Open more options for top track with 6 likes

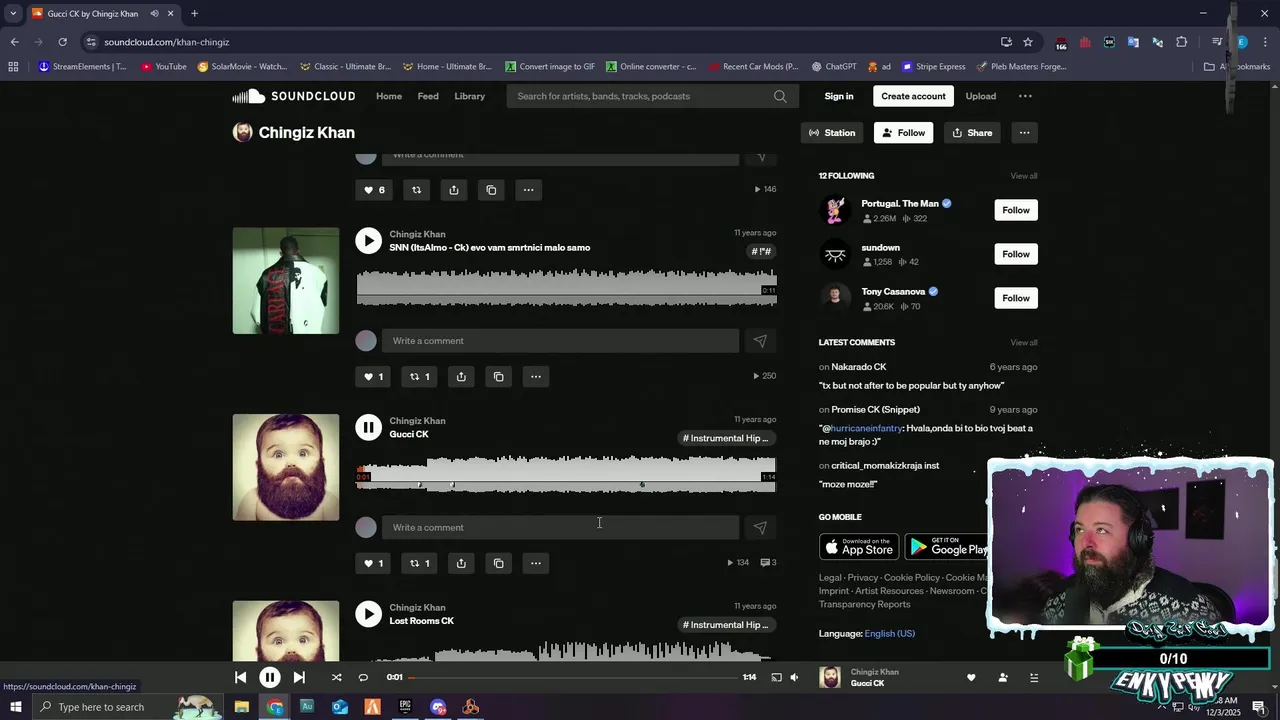point(528,190)
